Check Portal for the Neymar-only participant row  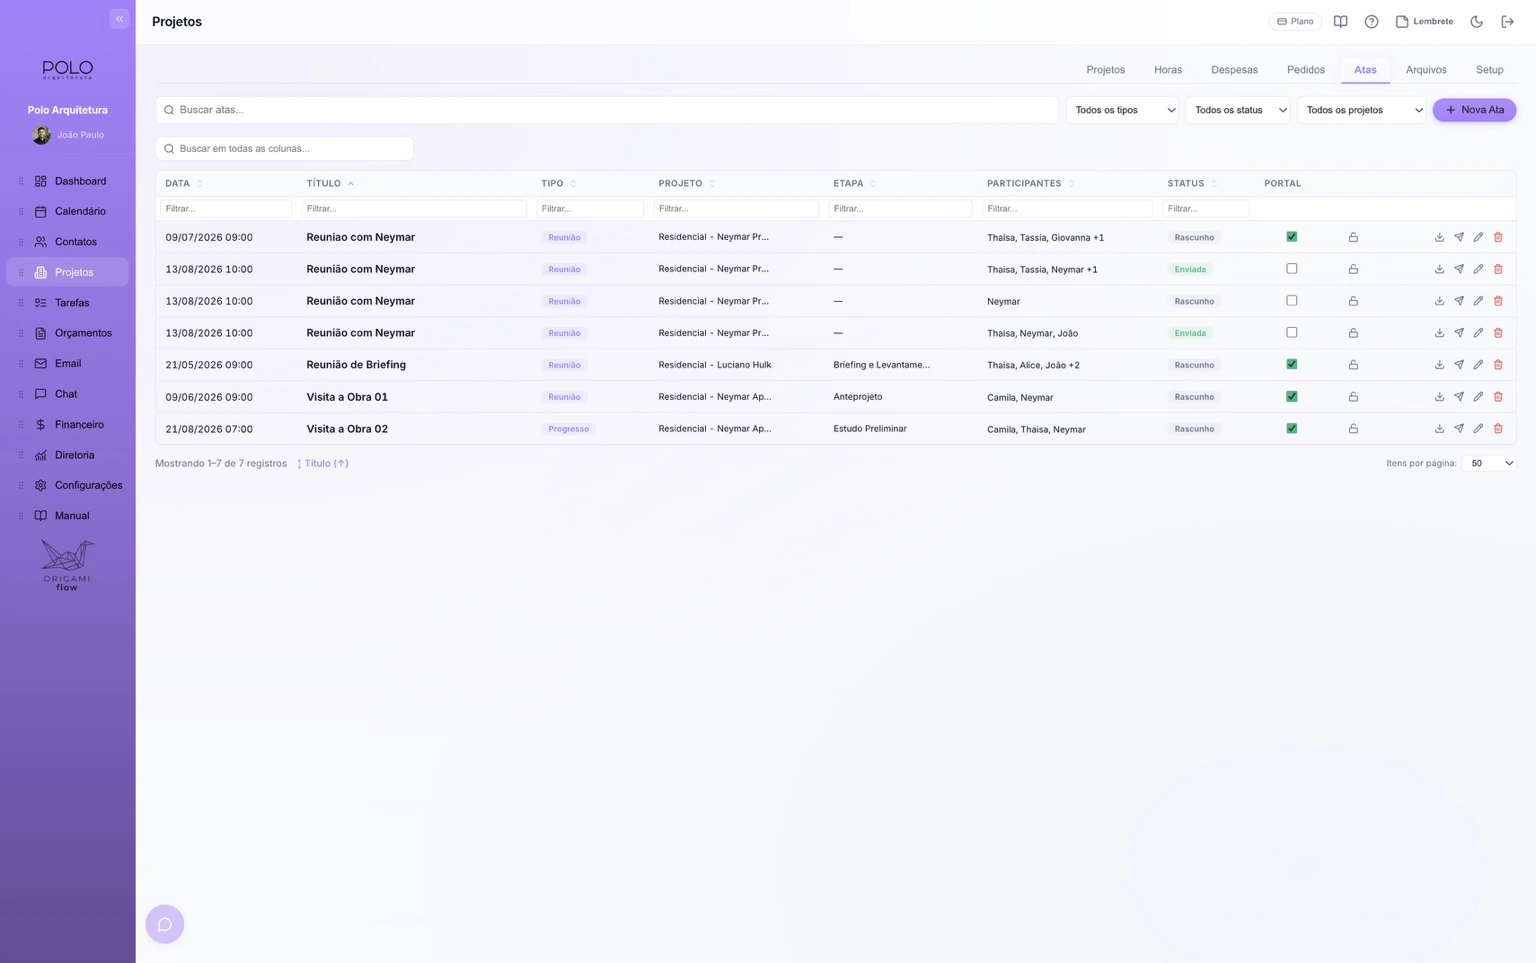(x=1292, y=301)
